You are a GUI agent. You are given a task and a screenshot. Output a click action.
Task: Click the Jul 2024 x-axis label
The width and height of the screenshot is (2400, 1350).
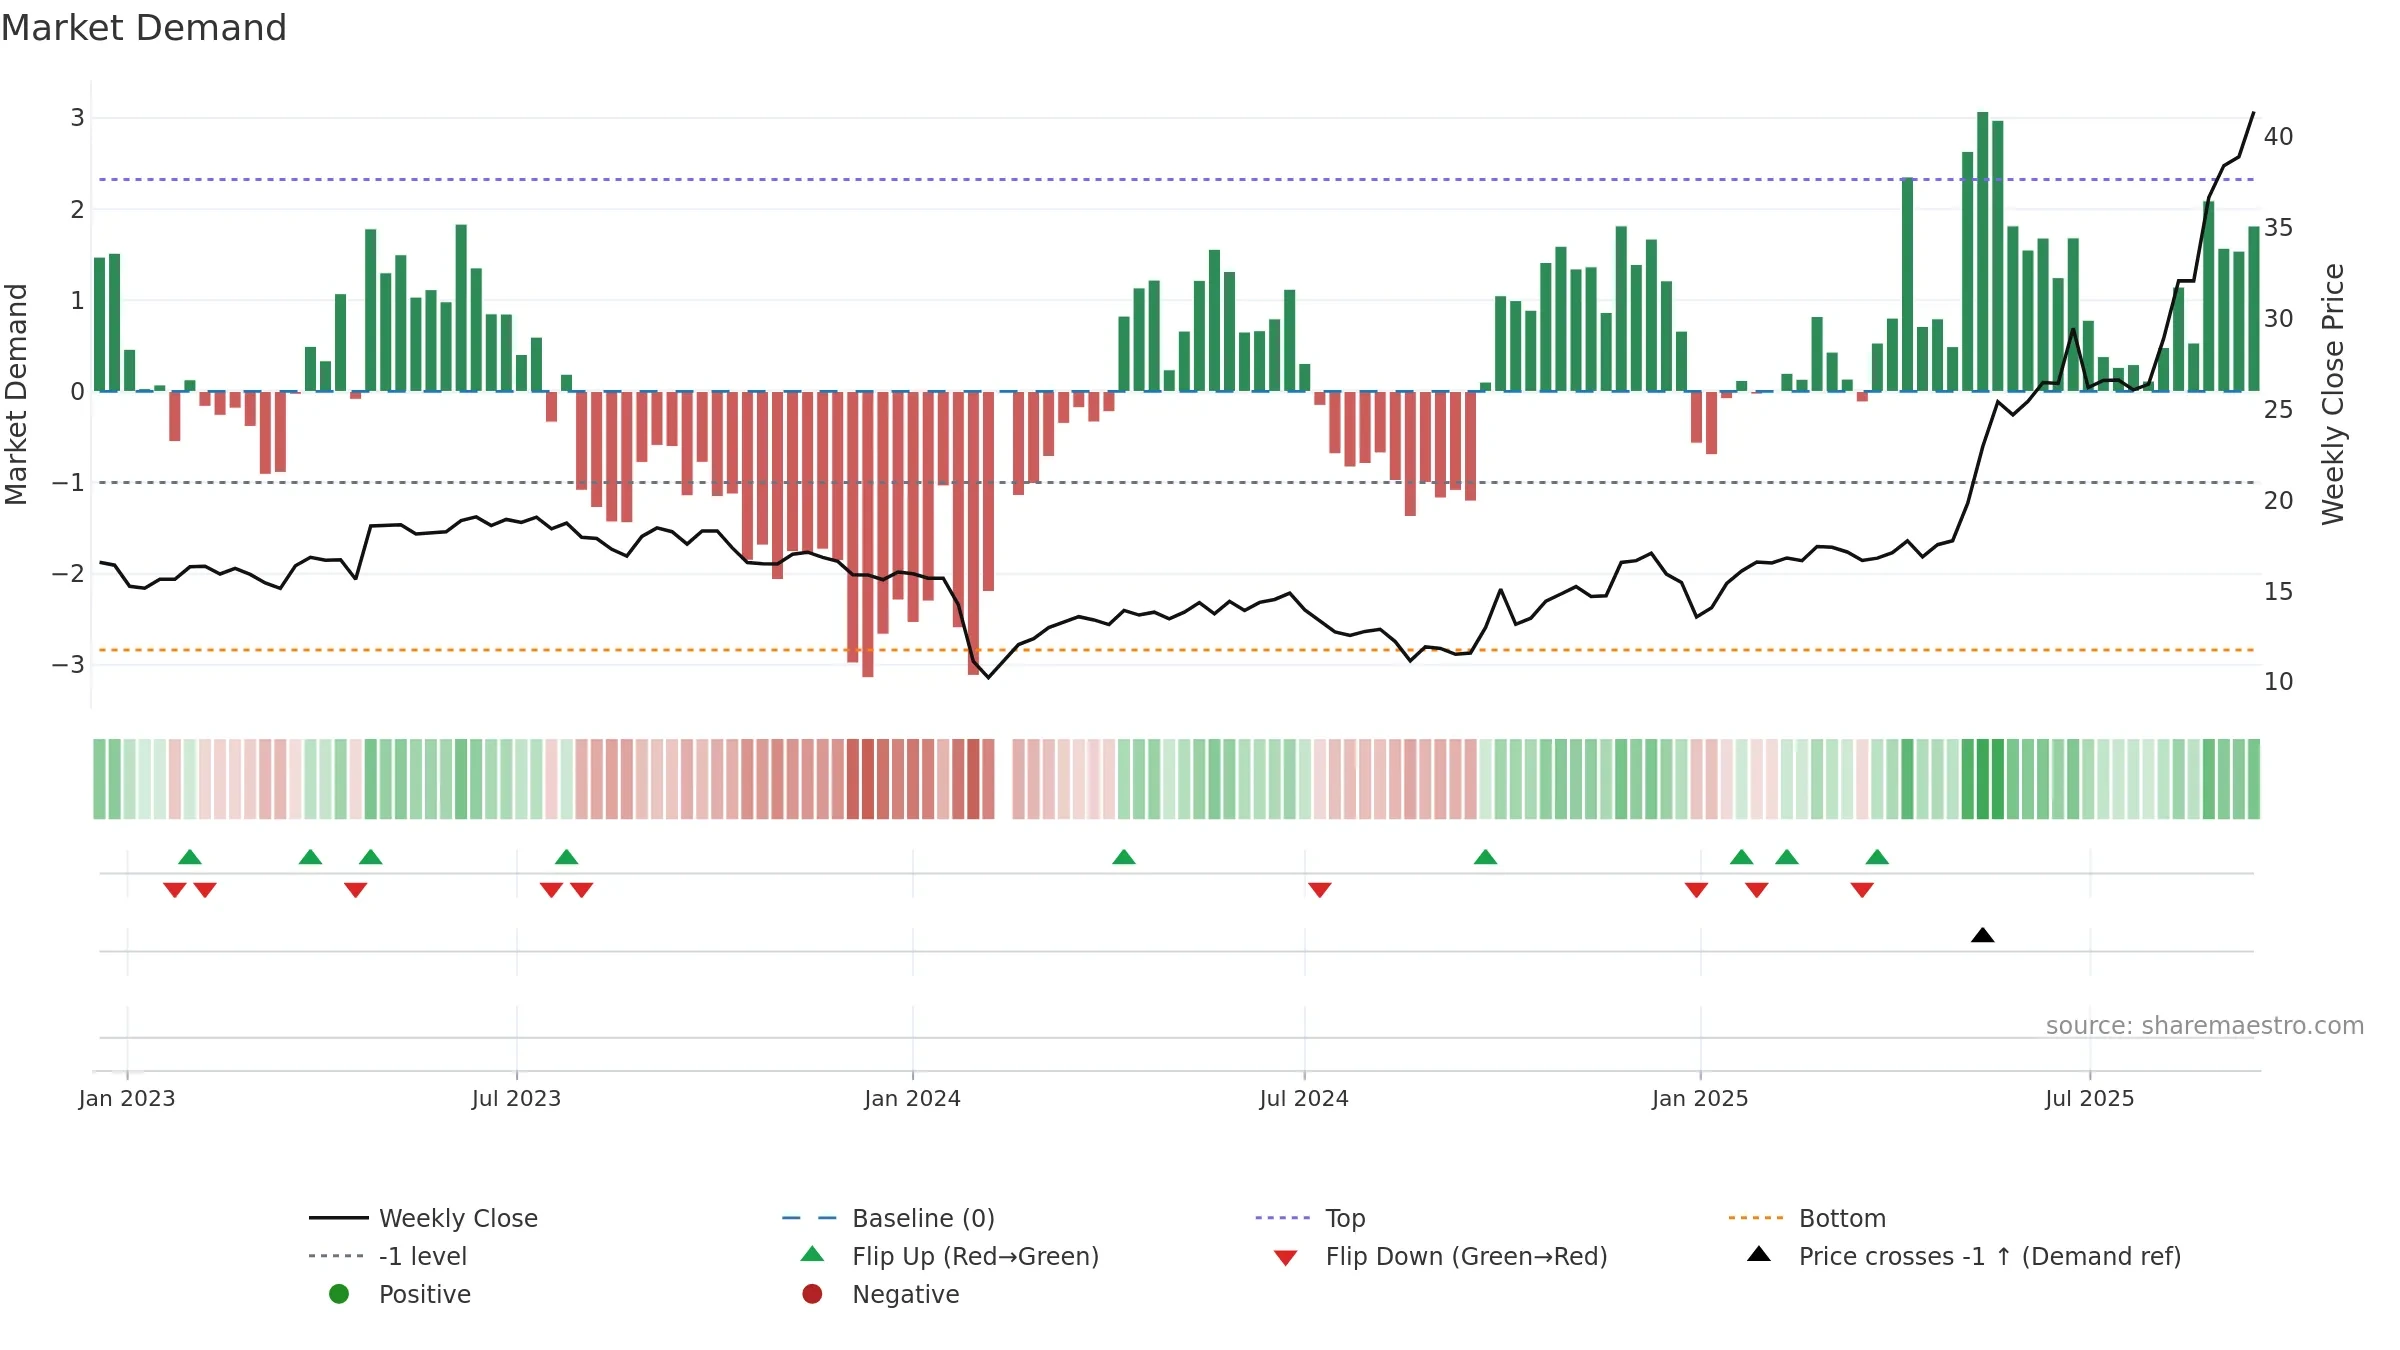click(x=1304, y=1099)
